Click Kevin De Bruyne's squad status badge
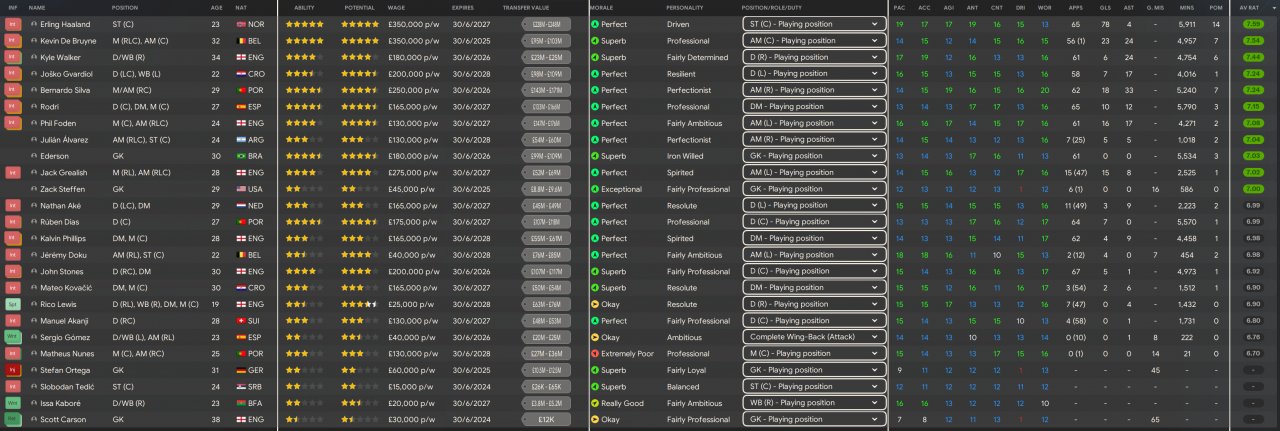 [14, 41]
